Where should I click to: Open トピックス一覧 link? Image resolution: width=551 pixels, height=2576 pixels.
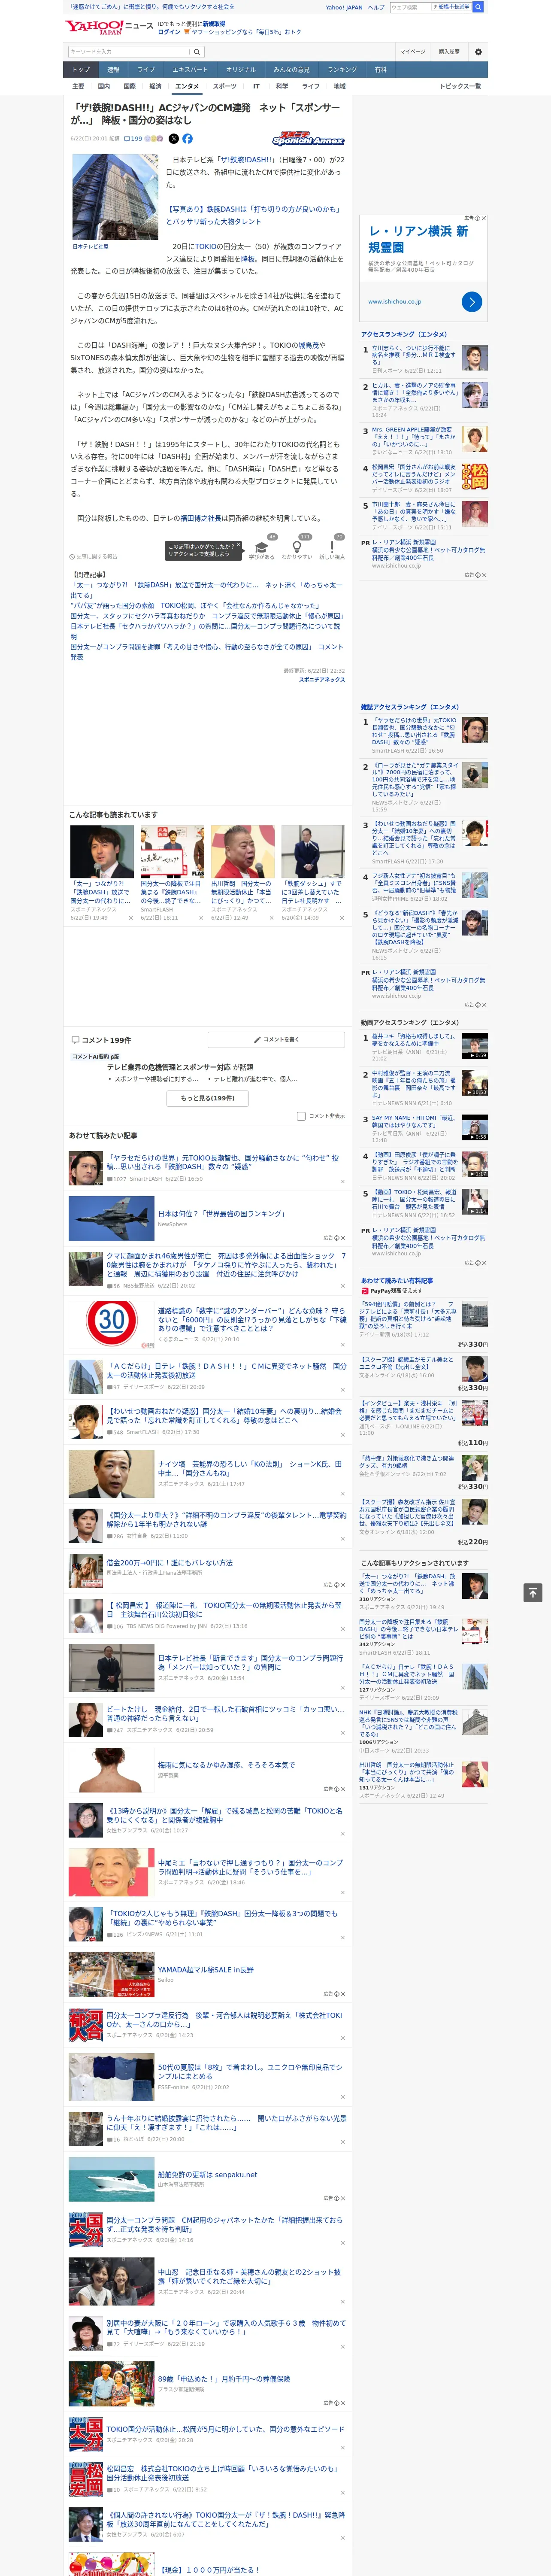point(461,86)
